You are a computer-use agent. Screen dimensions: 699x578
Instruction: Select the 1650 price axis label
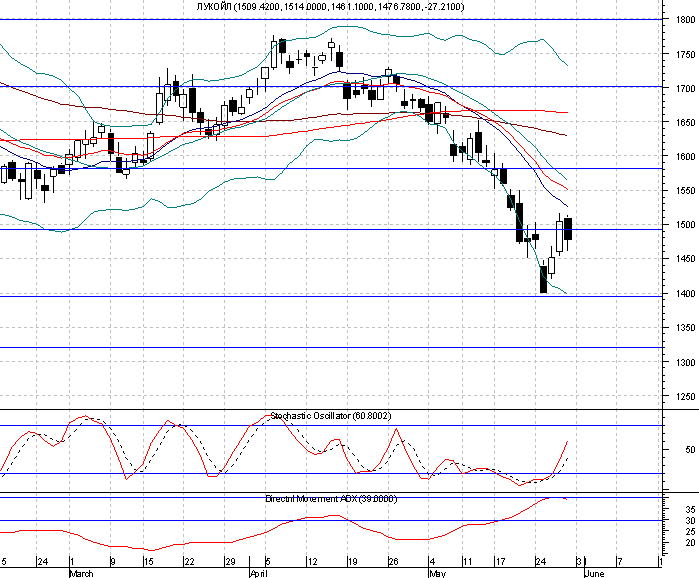685,122
